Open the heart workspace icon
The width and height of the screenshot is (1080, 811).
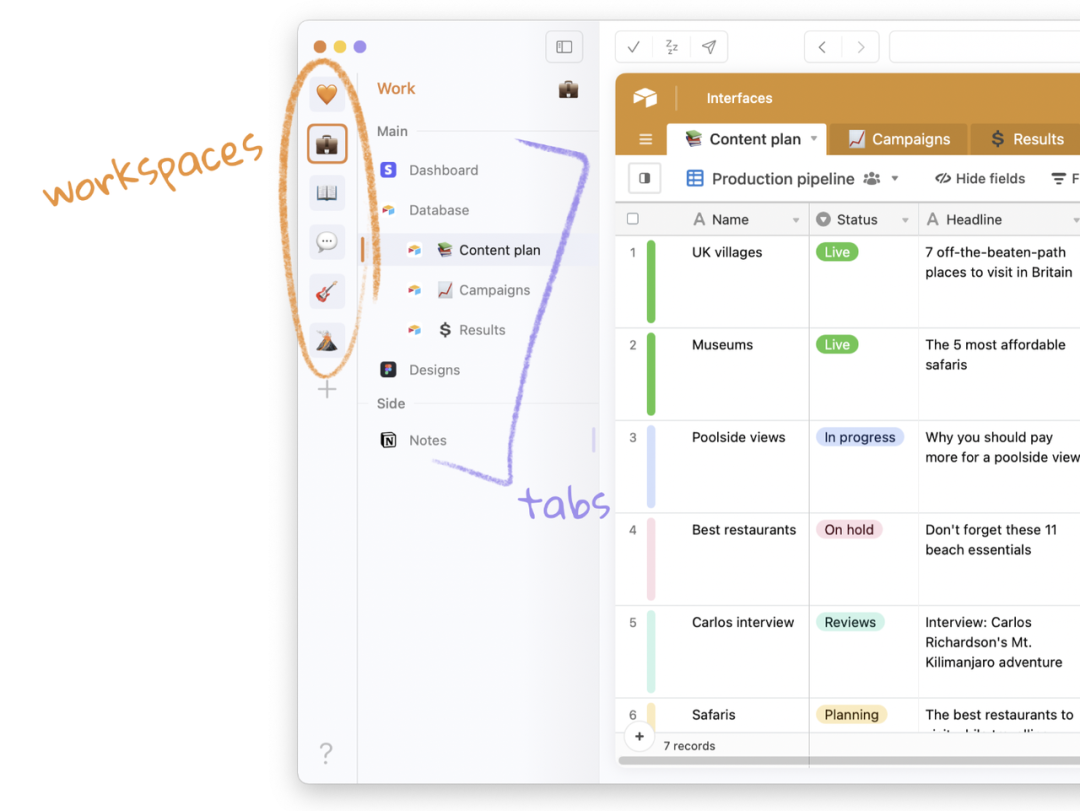326,94
